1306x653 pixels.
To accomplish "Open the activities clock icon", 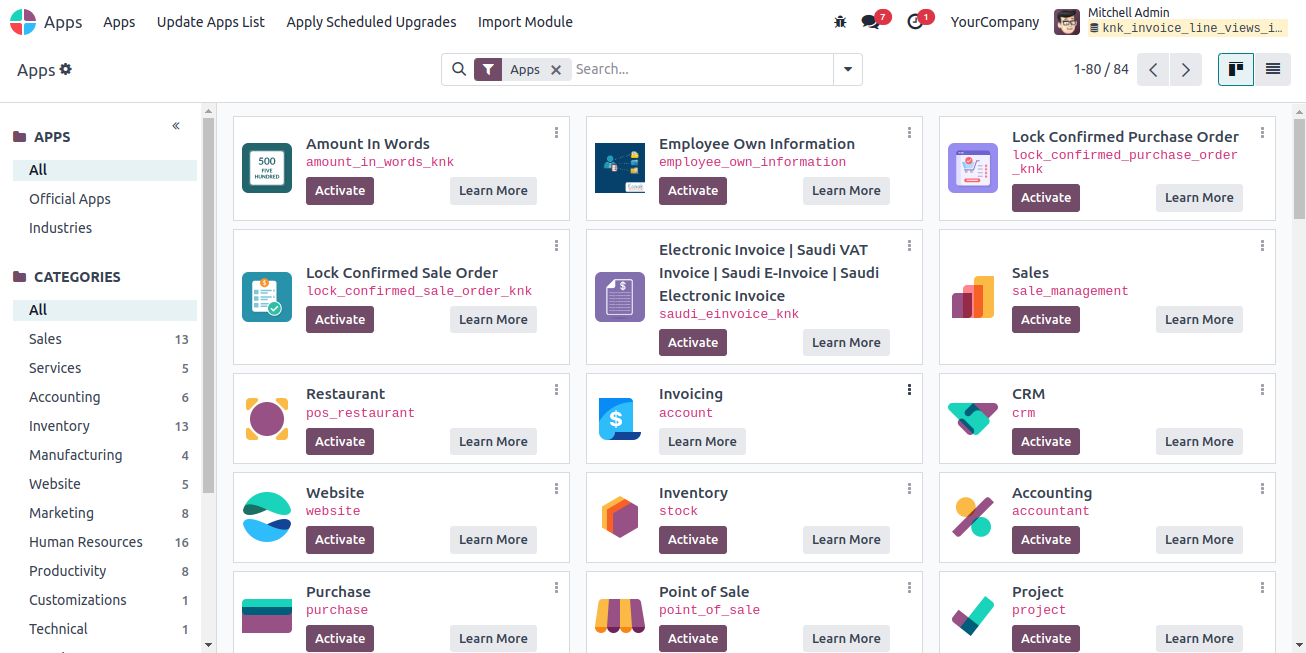I will point(915,22).
